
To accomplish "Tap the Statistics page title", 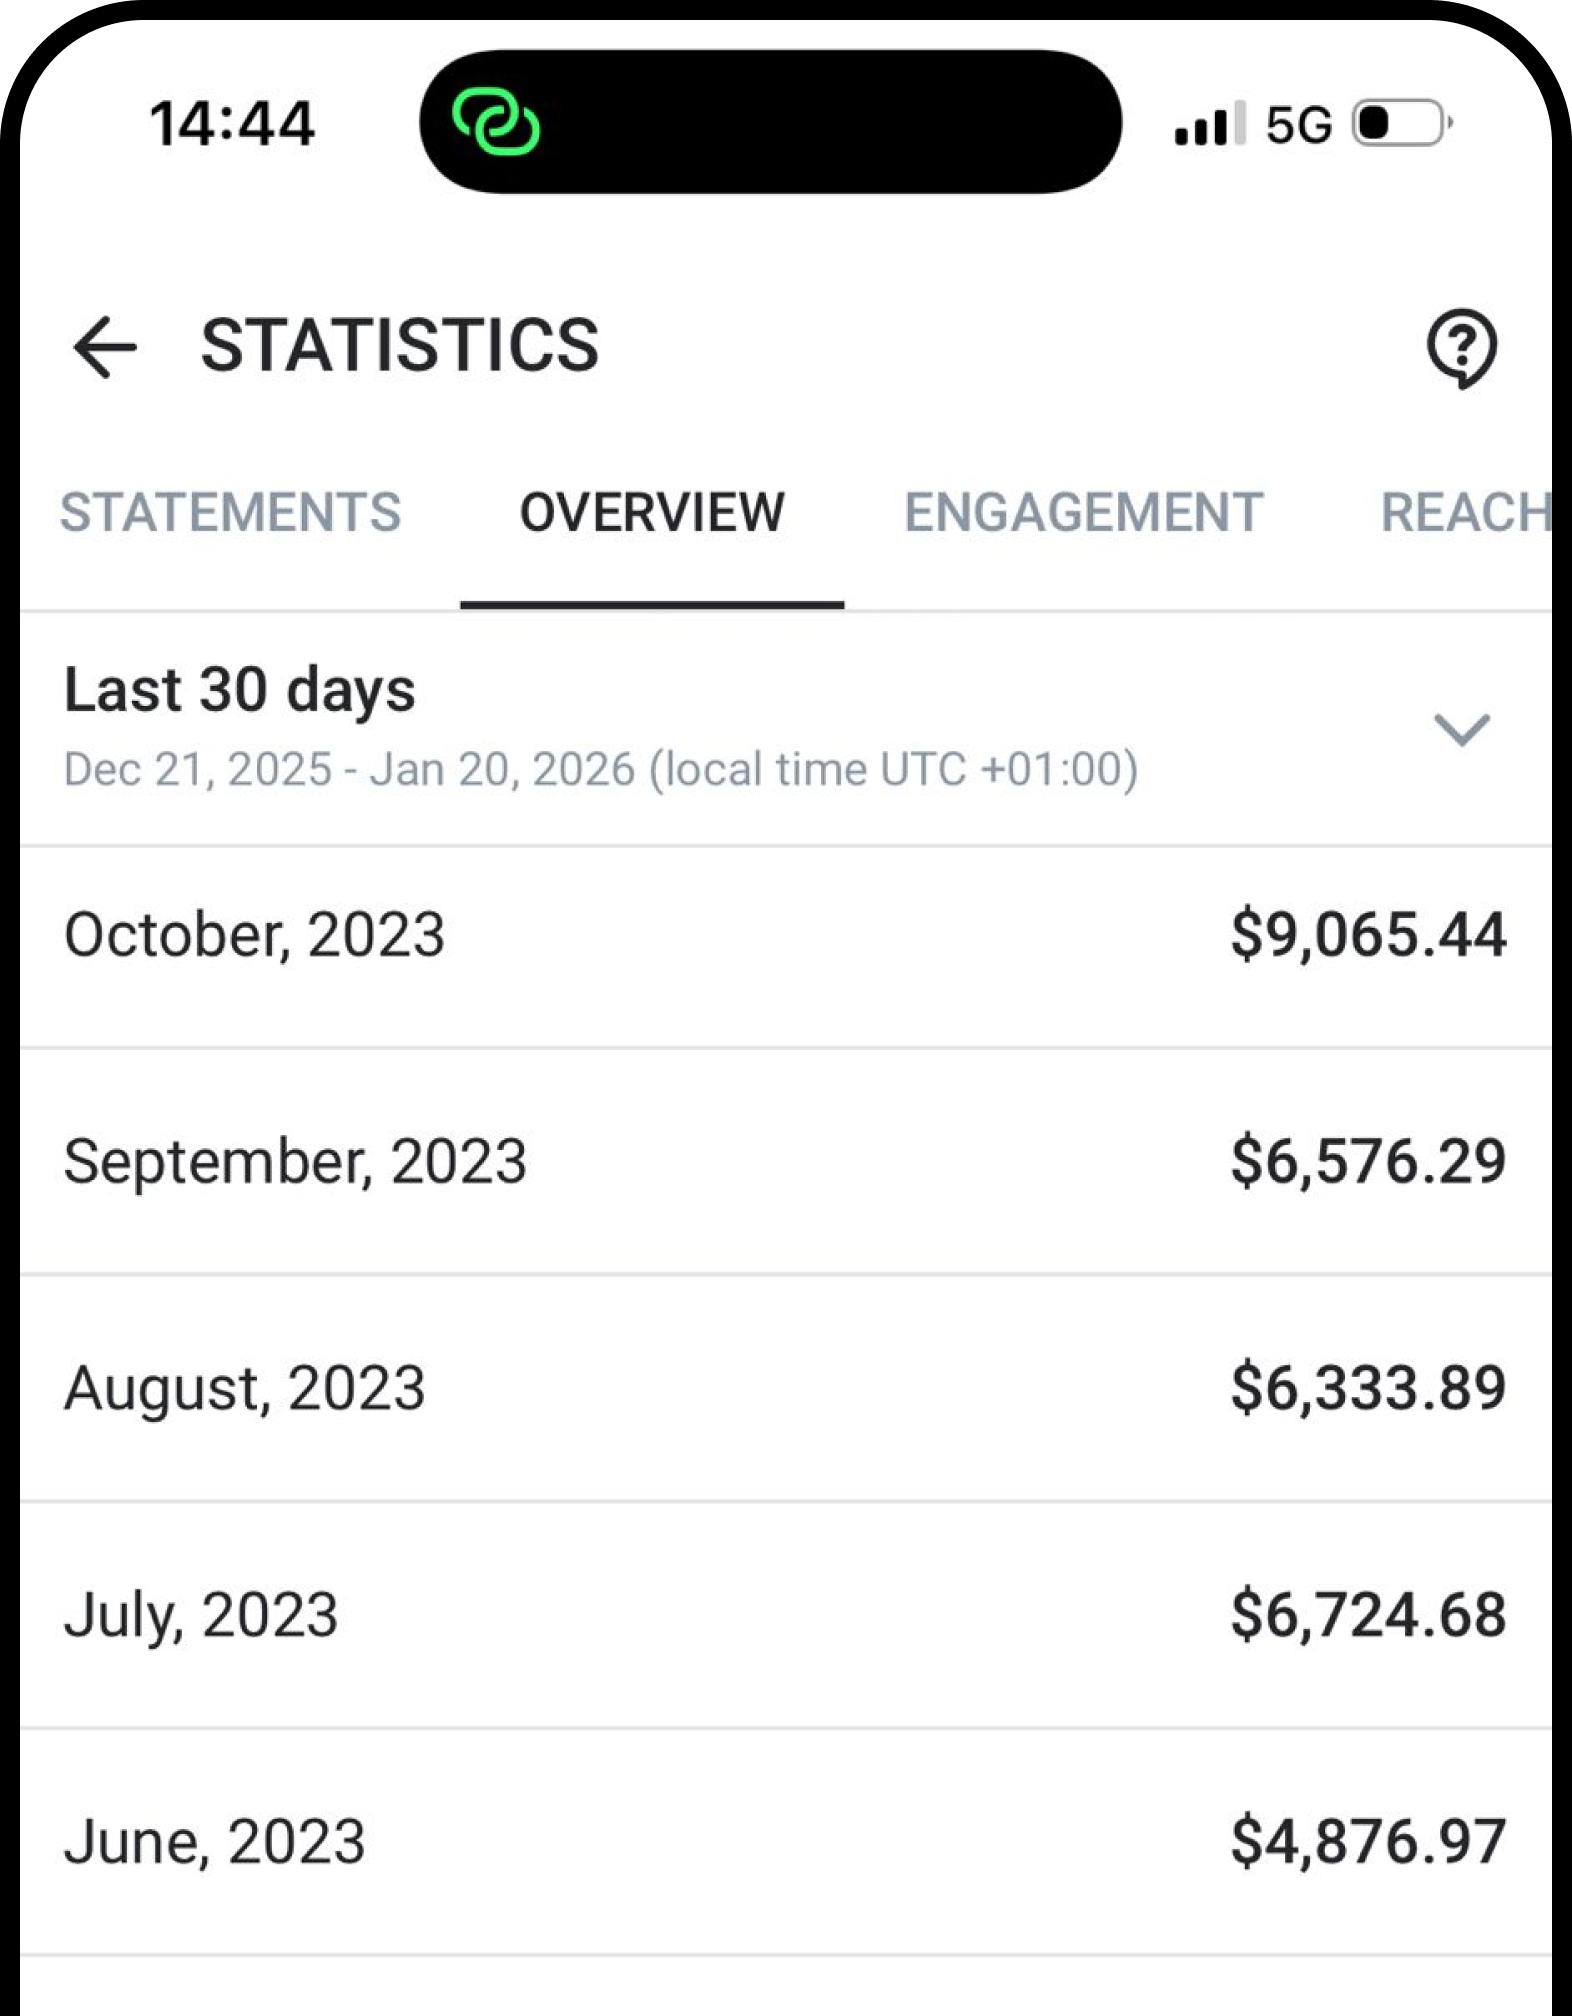I will 400,346.
